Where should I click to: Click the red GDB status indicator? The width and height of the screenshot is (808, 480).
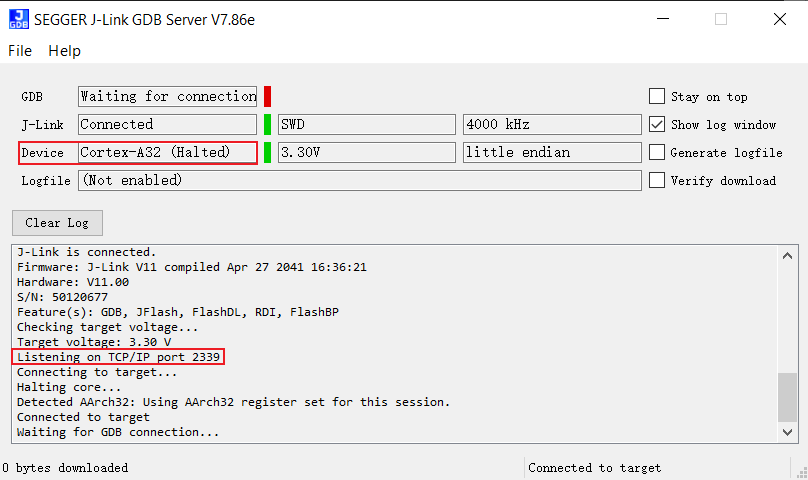267,96
